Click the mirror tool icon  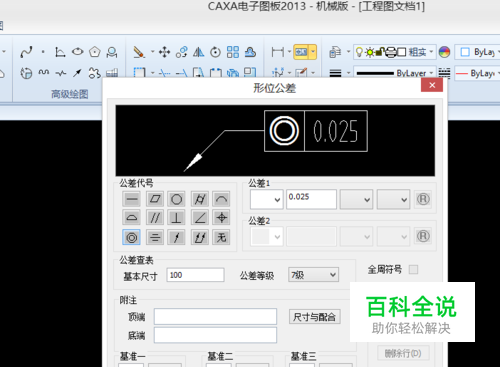click(x=199, y=52)
